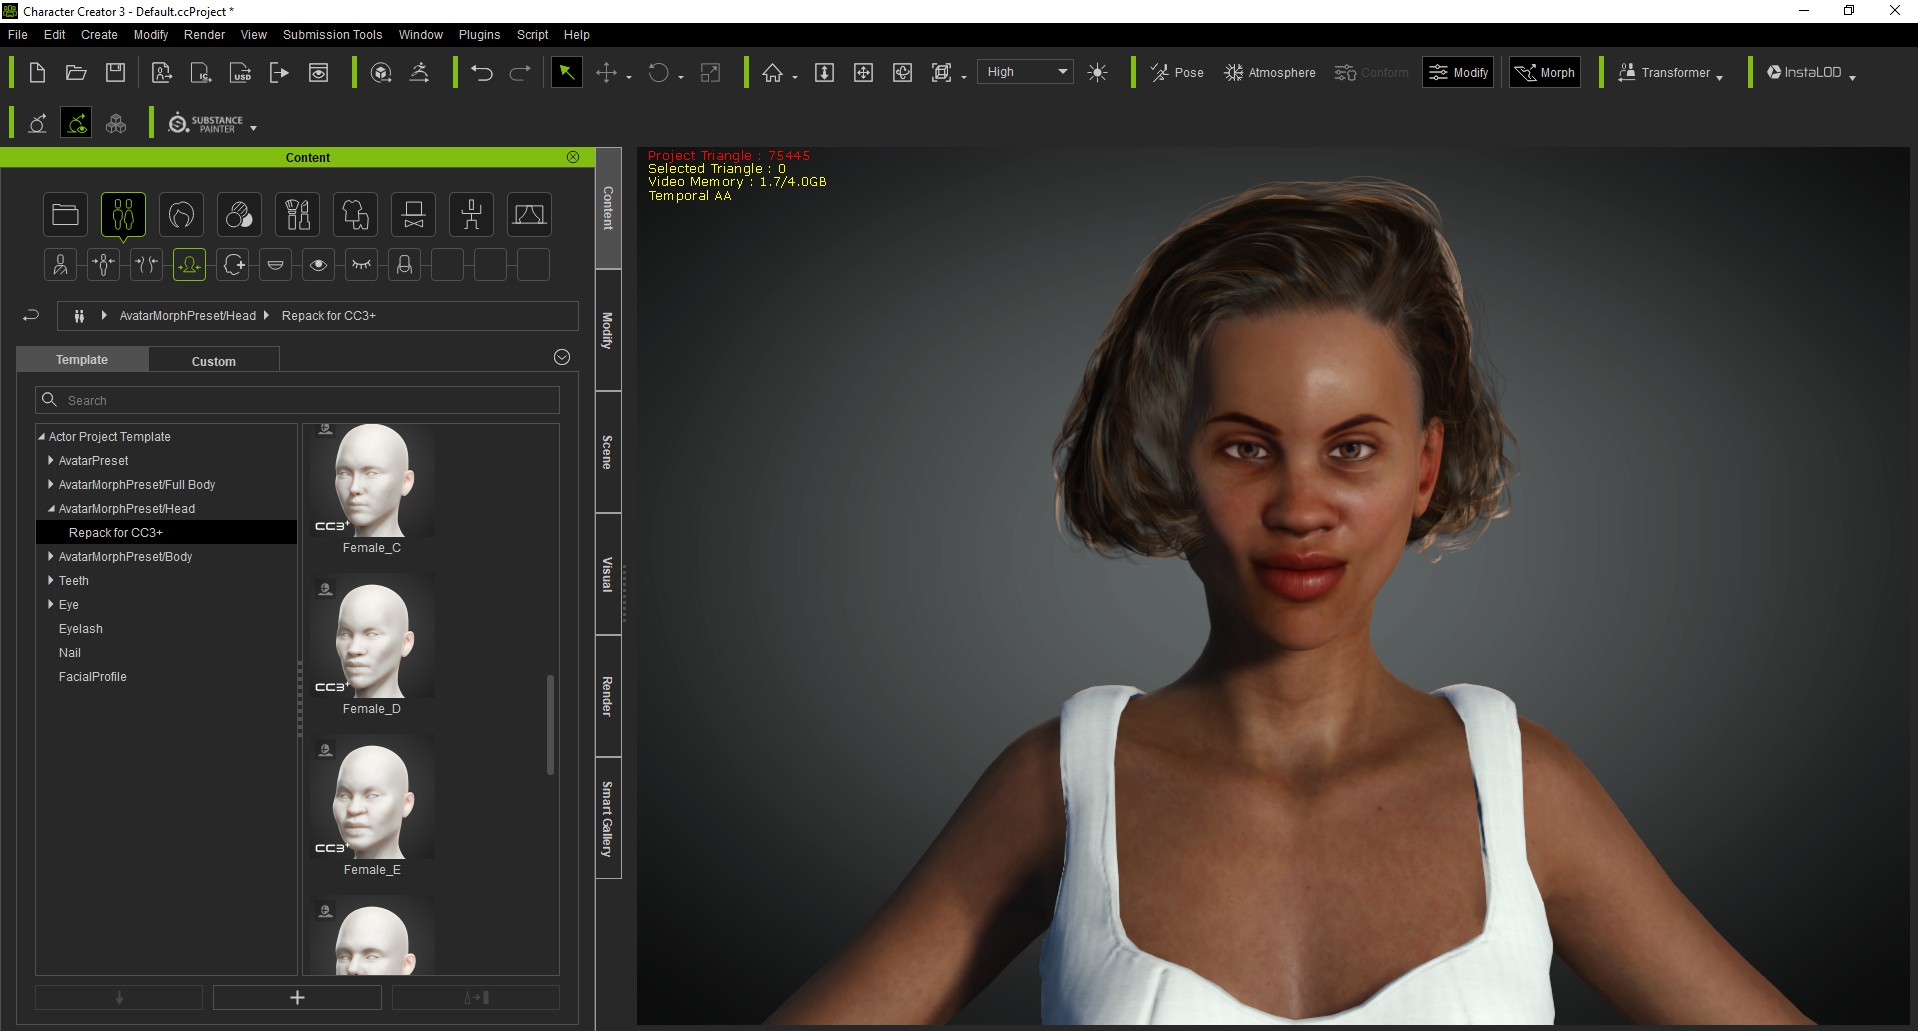Choose the rotate transform tool
The image size is (1918, 1031).
click(658, 72)
